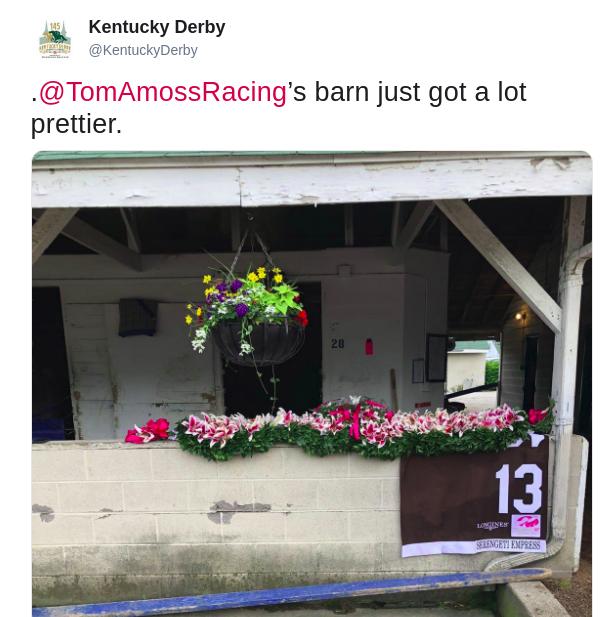The width and height of the screenshot is (611, 617).
Task: Click the glowing barn light at right
Action: 519,316
